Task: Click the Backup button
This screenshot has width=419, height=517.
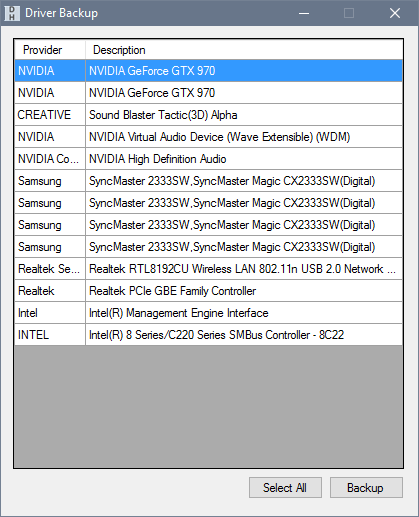Action: [x=366, y=488]
